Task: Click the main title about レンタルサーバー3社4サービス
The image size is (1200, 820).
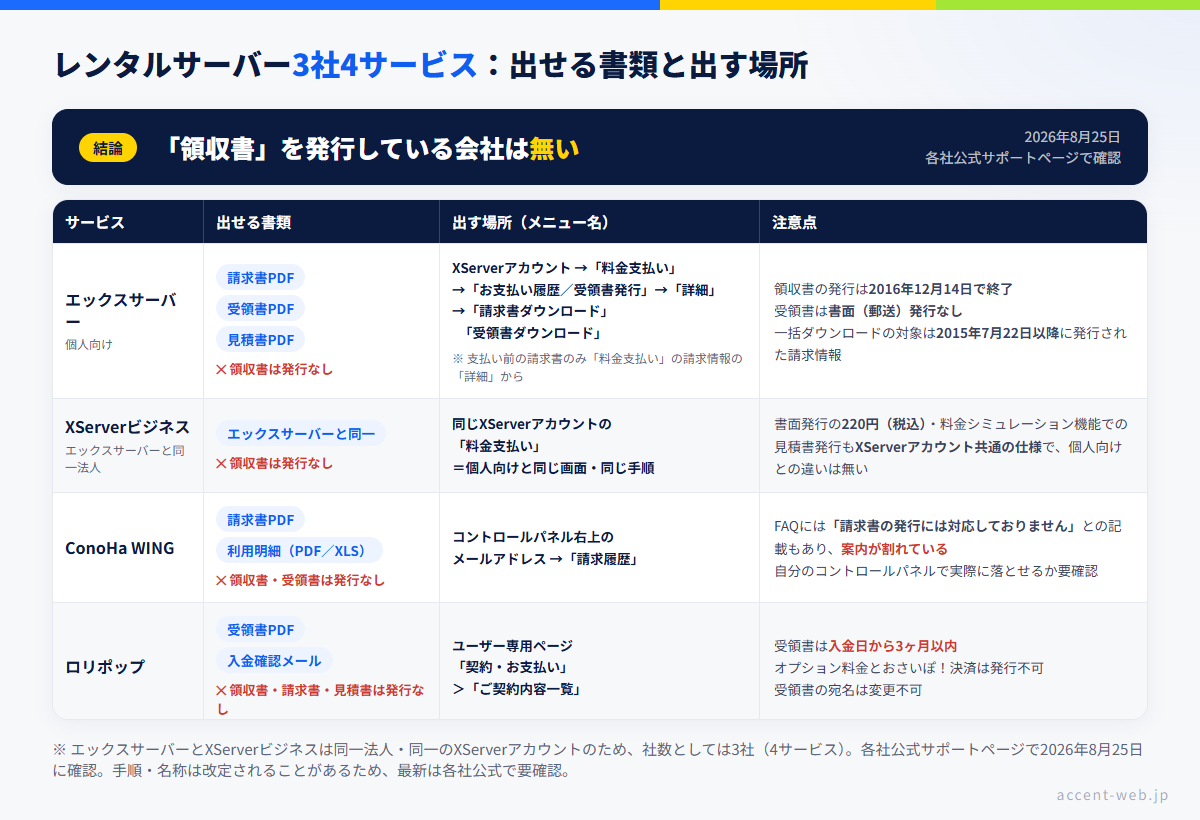Action: click(x=431, y=65)
